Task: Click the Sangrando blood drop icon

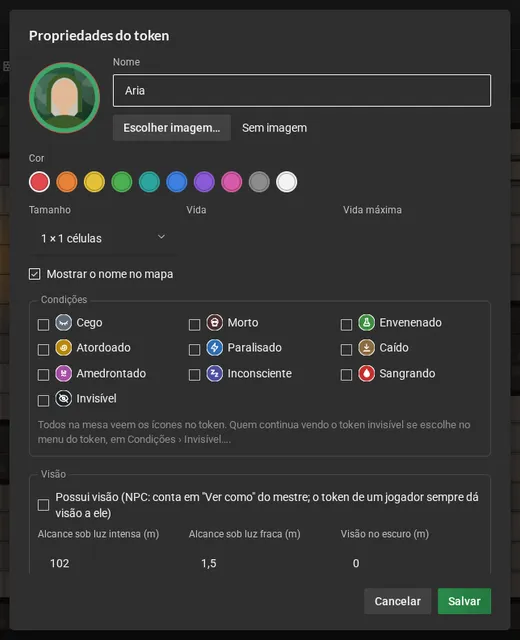Action: tap(366, 373)
